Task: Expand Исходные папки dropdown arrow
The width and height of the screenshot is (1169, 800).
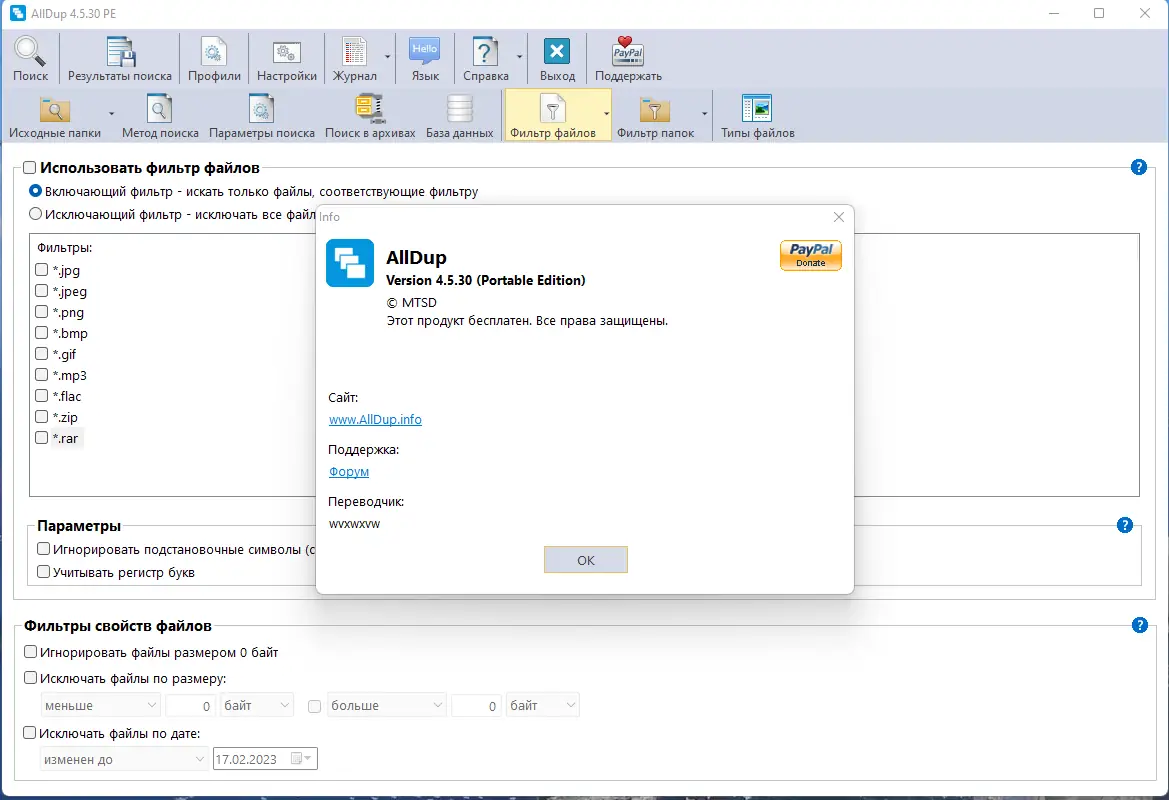Action: pos(111,114)
